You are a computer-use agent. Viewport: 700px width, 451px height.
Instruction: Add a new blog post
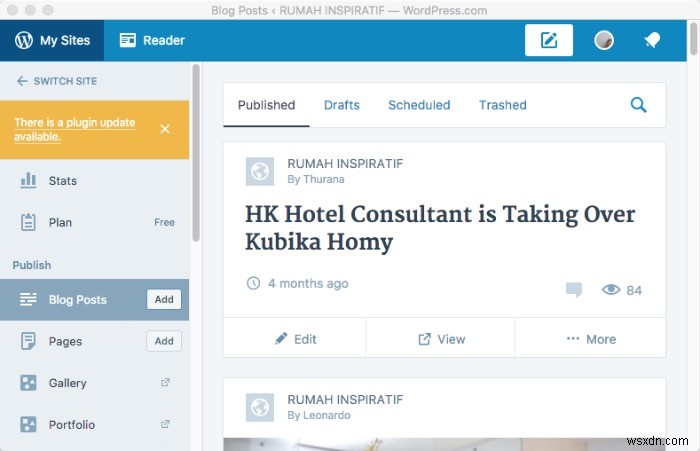point(164,299)
